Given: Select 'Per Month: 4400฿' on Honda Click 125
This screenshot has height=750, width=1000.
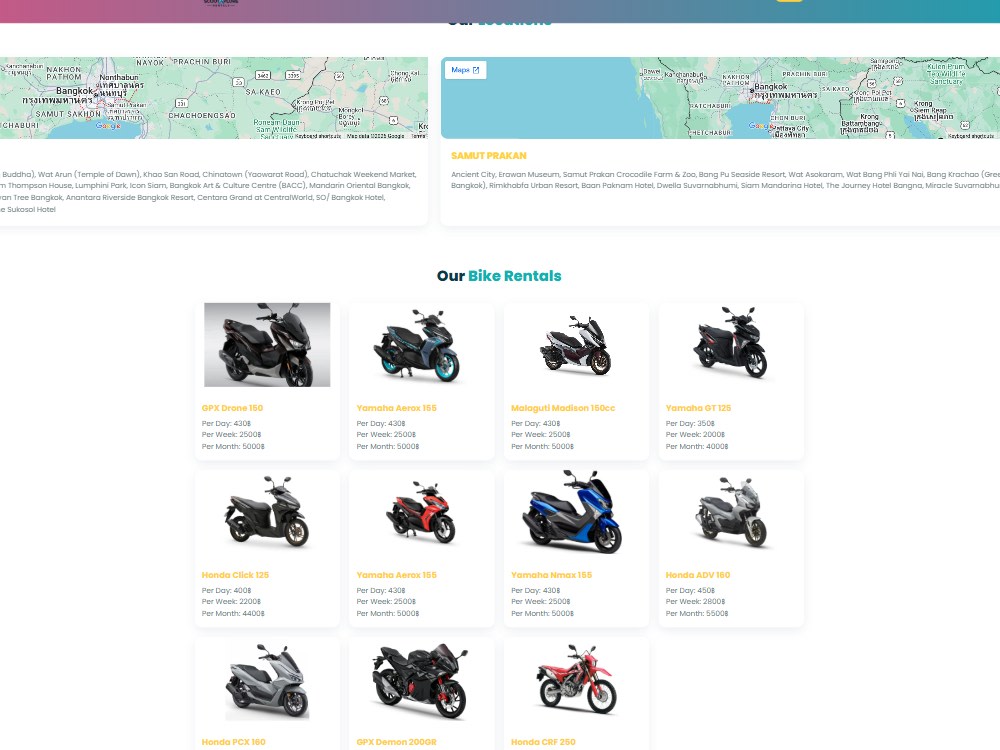Looking at the screenshot, I should pos(233,614).
